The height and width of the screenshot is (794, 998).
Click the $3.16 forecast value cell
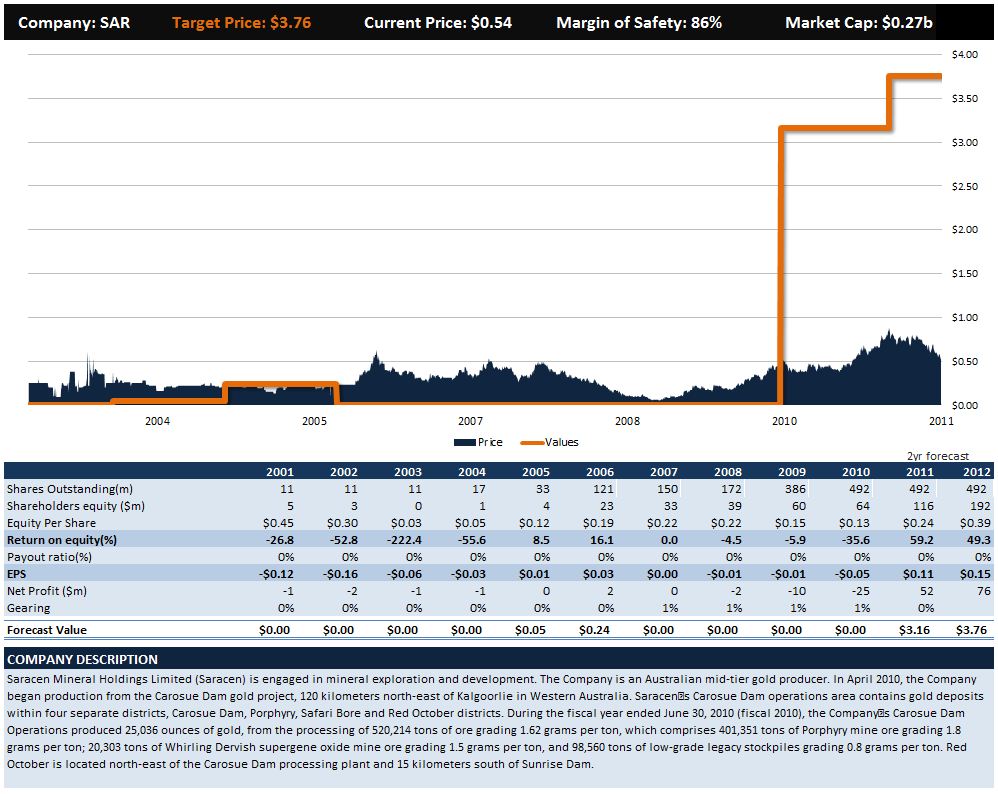(x=914, y=630)
